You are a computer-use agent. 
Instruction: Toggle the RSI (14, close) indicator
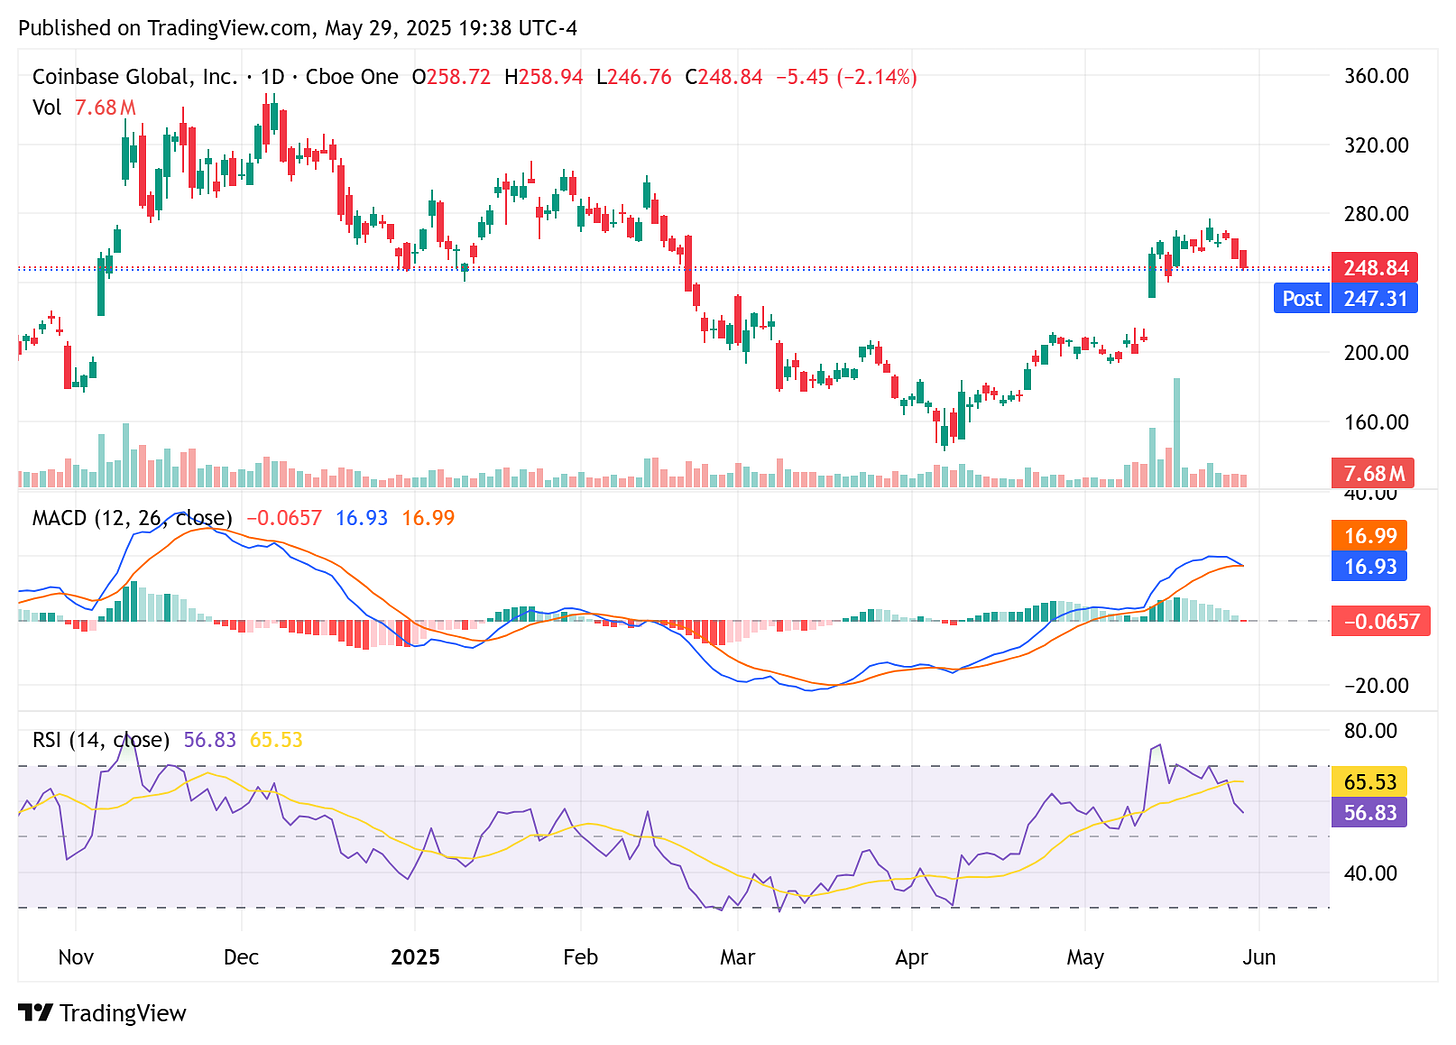100,740
